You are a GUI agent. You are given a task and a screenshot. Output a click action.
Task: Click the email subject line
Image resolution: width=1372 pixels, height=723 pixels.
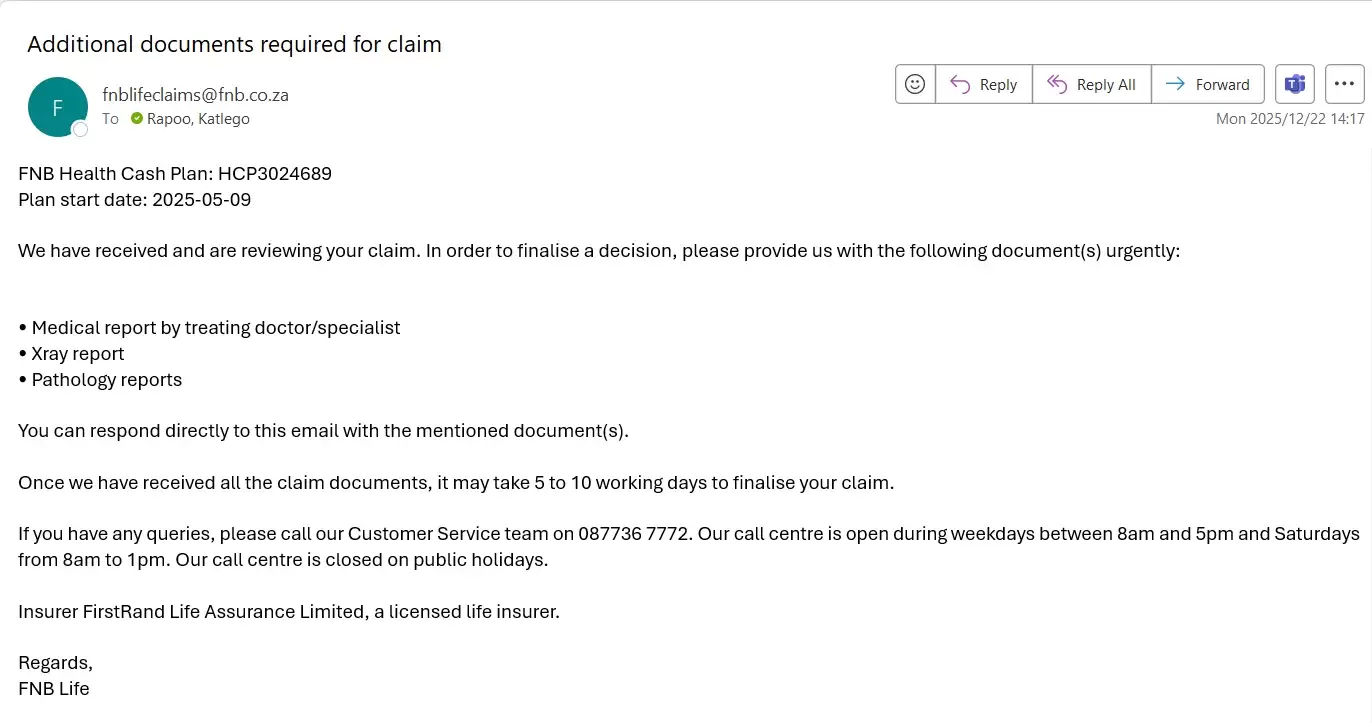tap(234, 44)
